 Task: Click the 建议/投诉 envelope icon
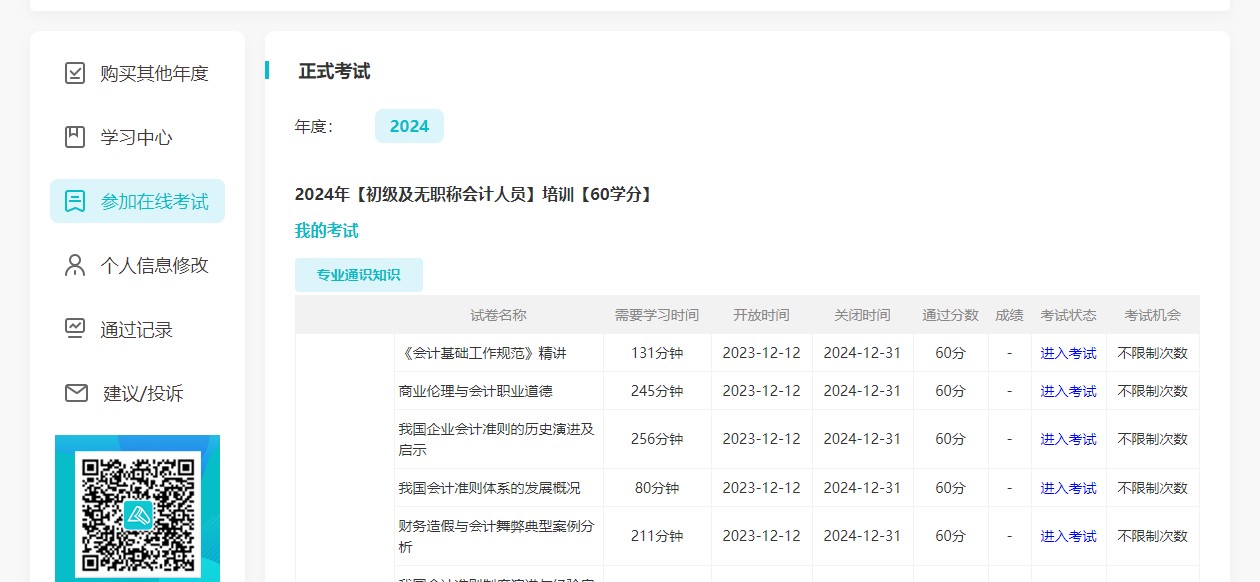pyautogui.click(x=76, y=393)
